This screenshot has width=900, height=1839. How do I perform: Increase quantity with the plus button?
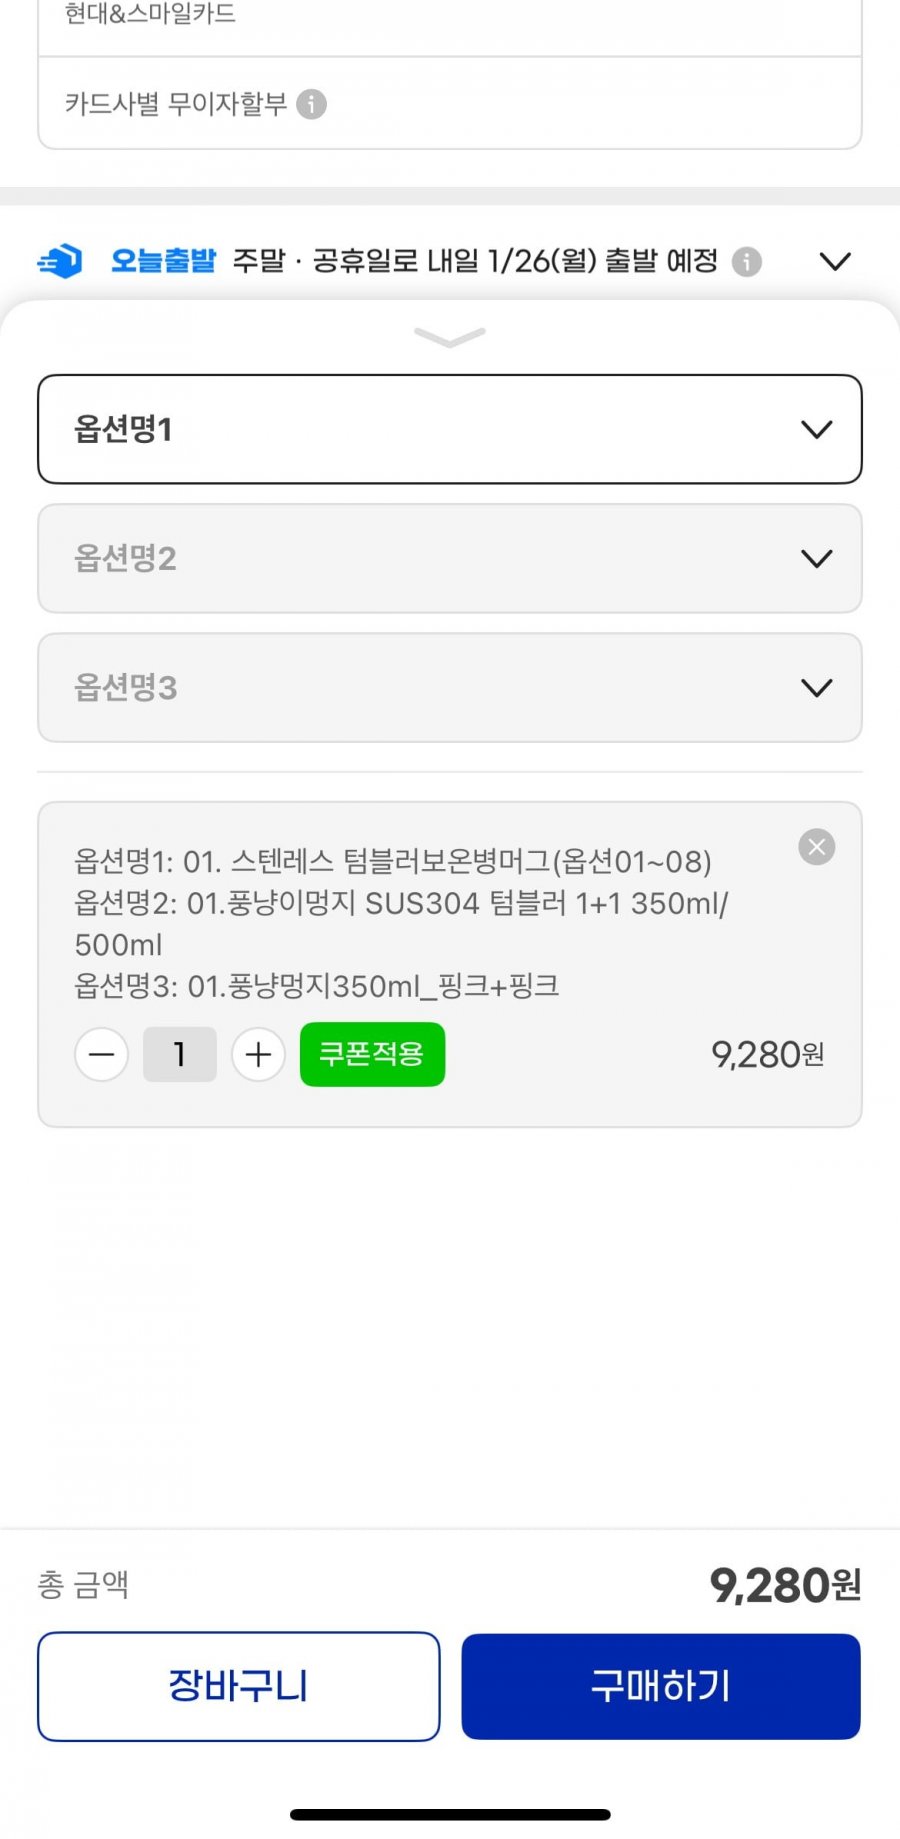coord(258,1054)
